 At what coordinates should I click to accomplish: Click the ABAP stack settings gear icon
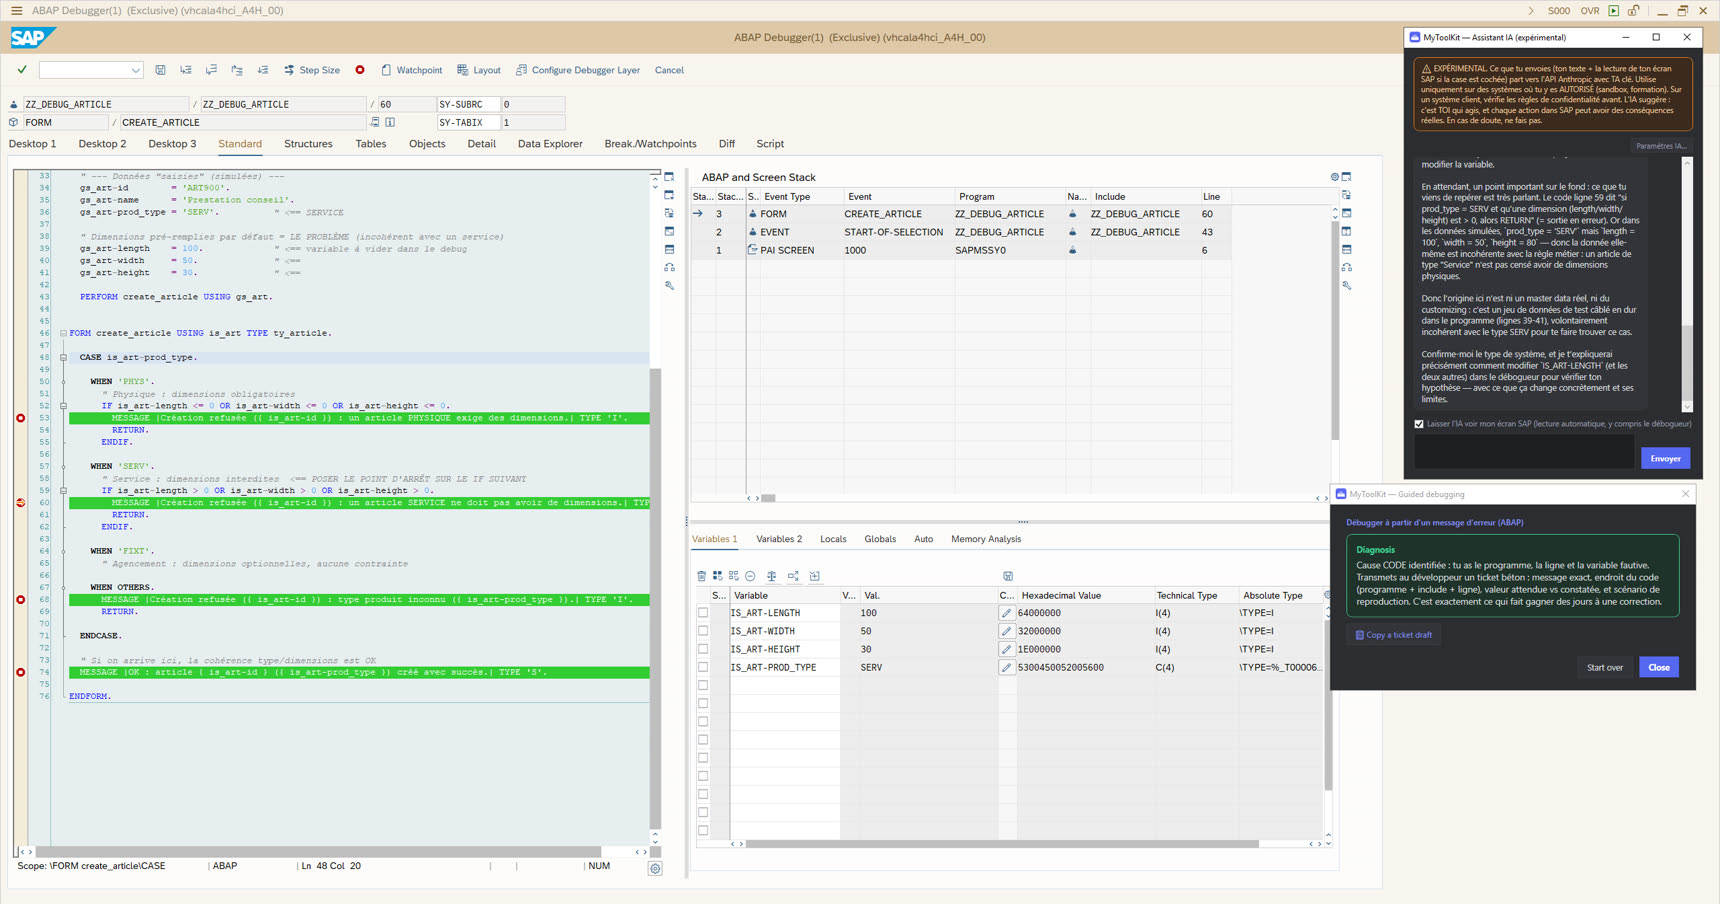1334,177
